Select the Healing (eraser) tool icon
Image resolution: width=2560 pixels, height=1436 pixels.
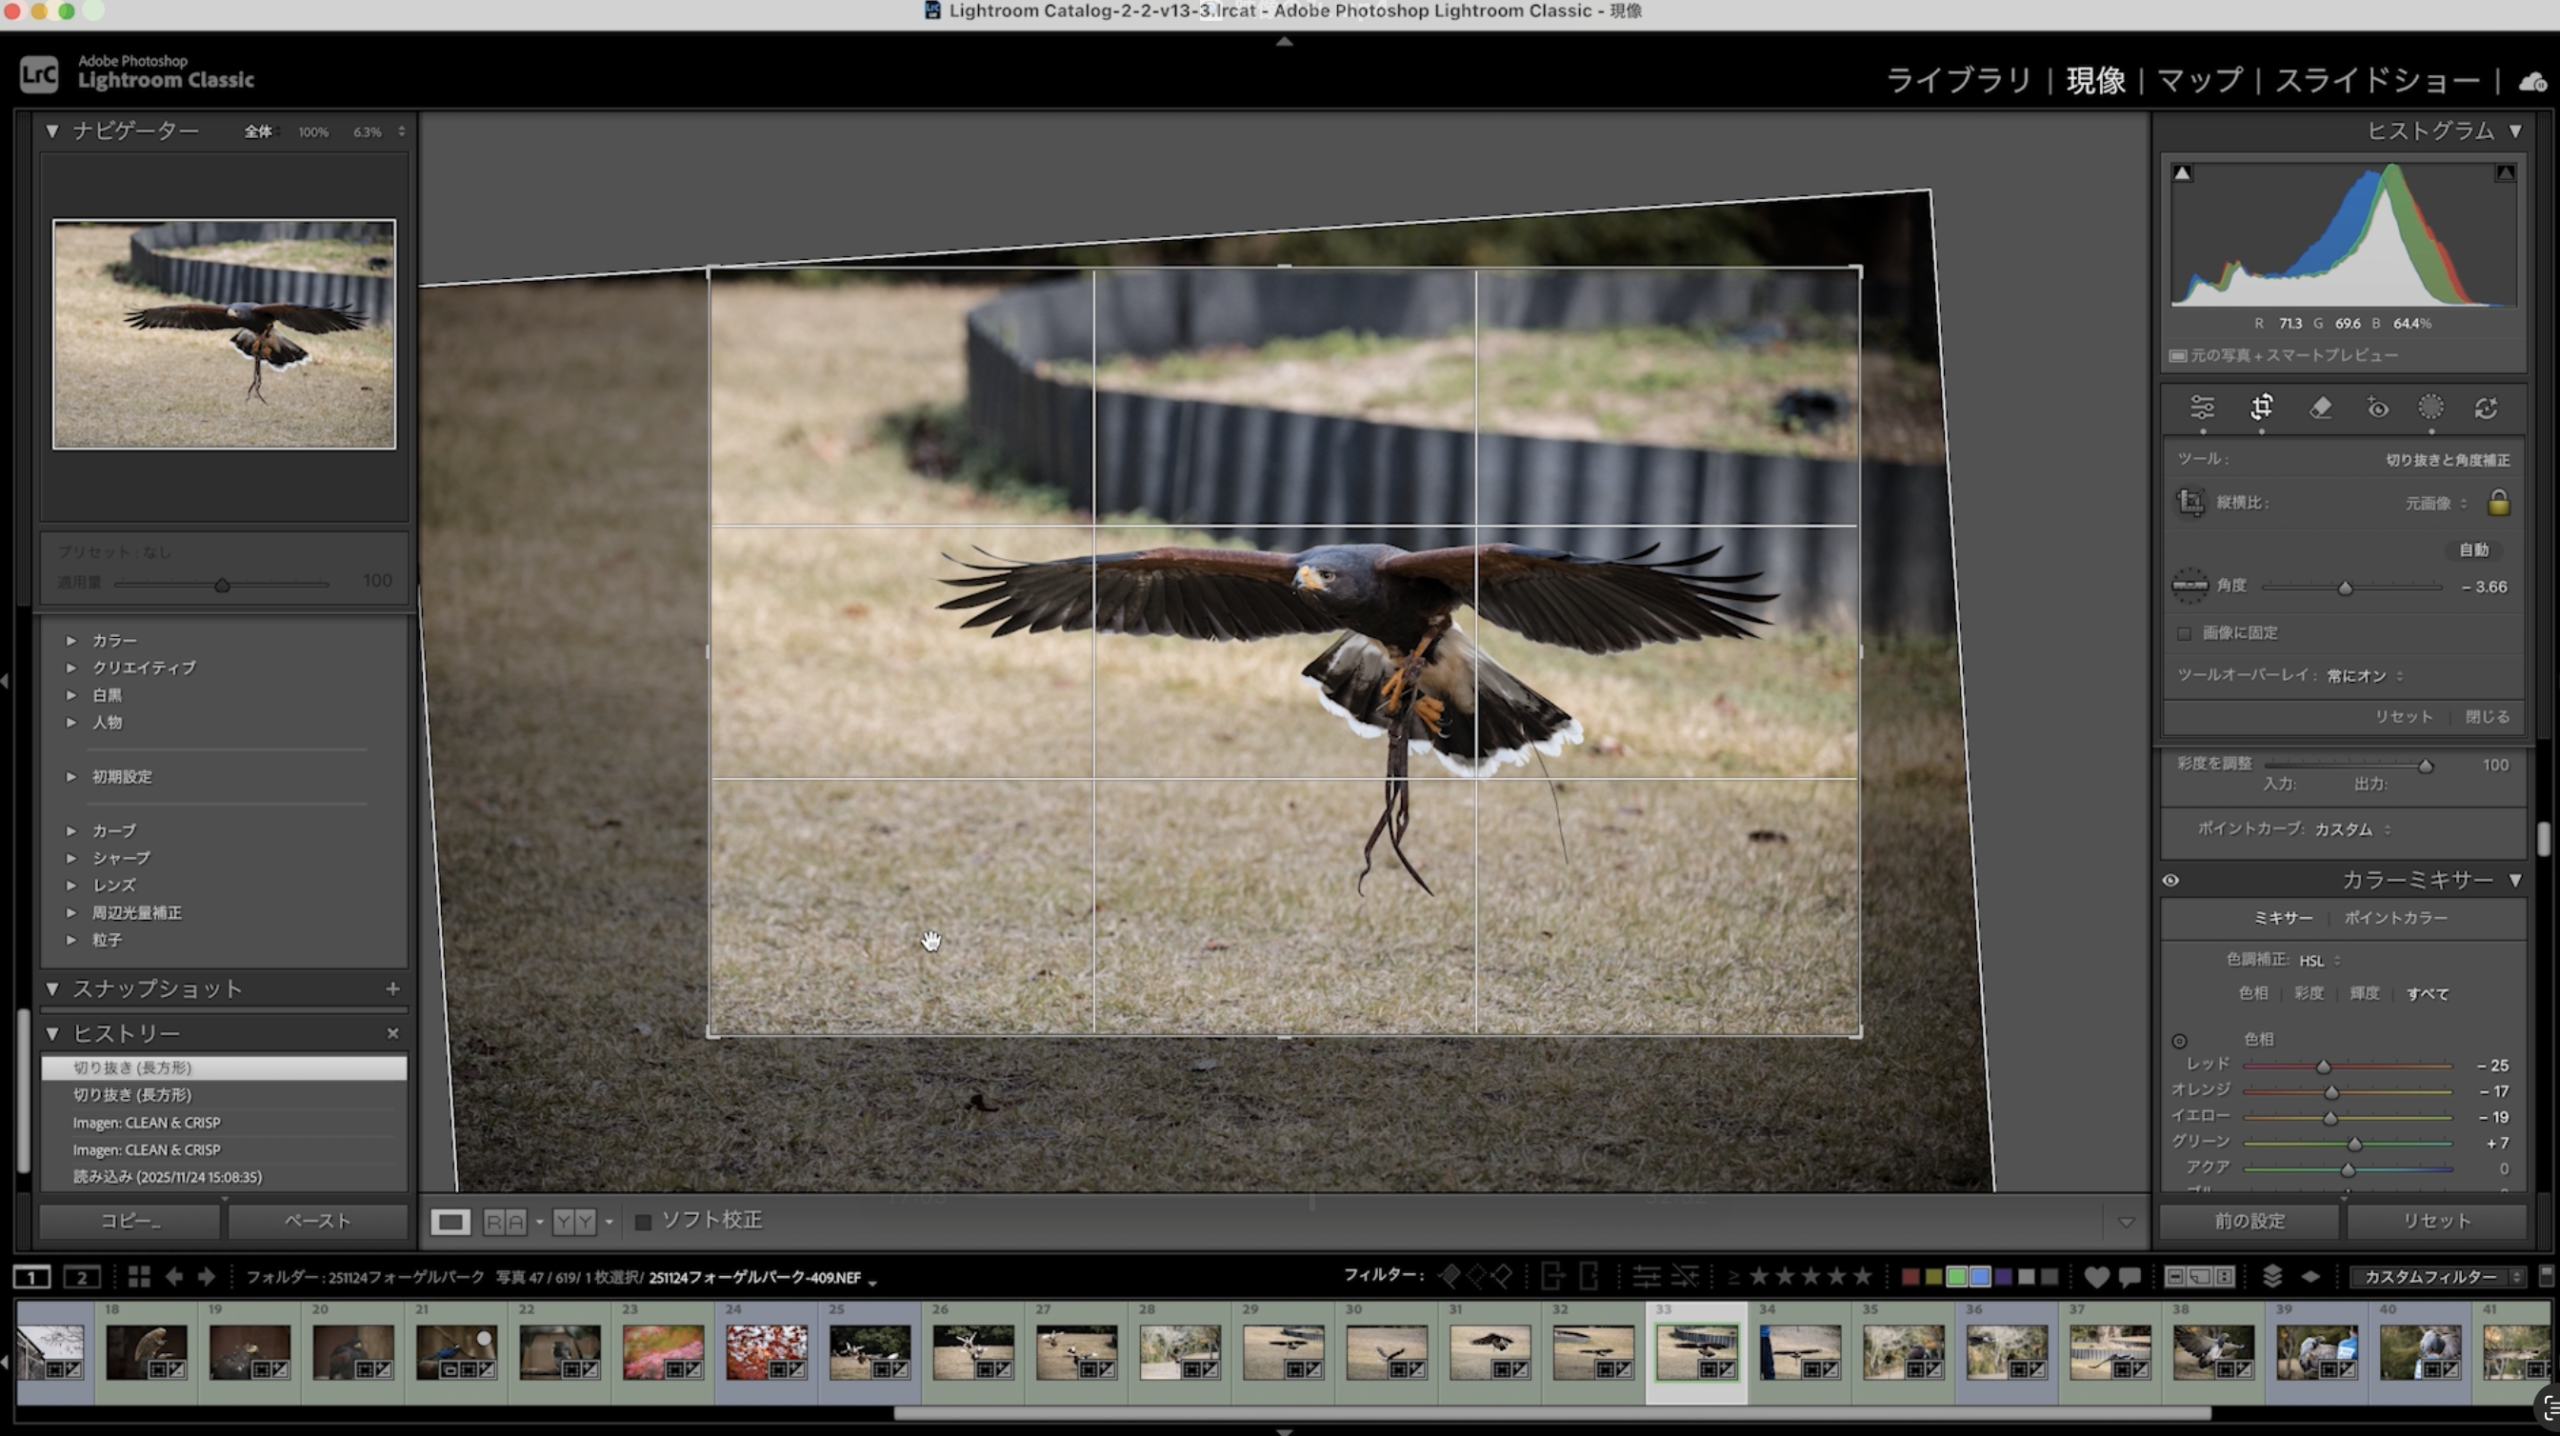pos(2320,408)
